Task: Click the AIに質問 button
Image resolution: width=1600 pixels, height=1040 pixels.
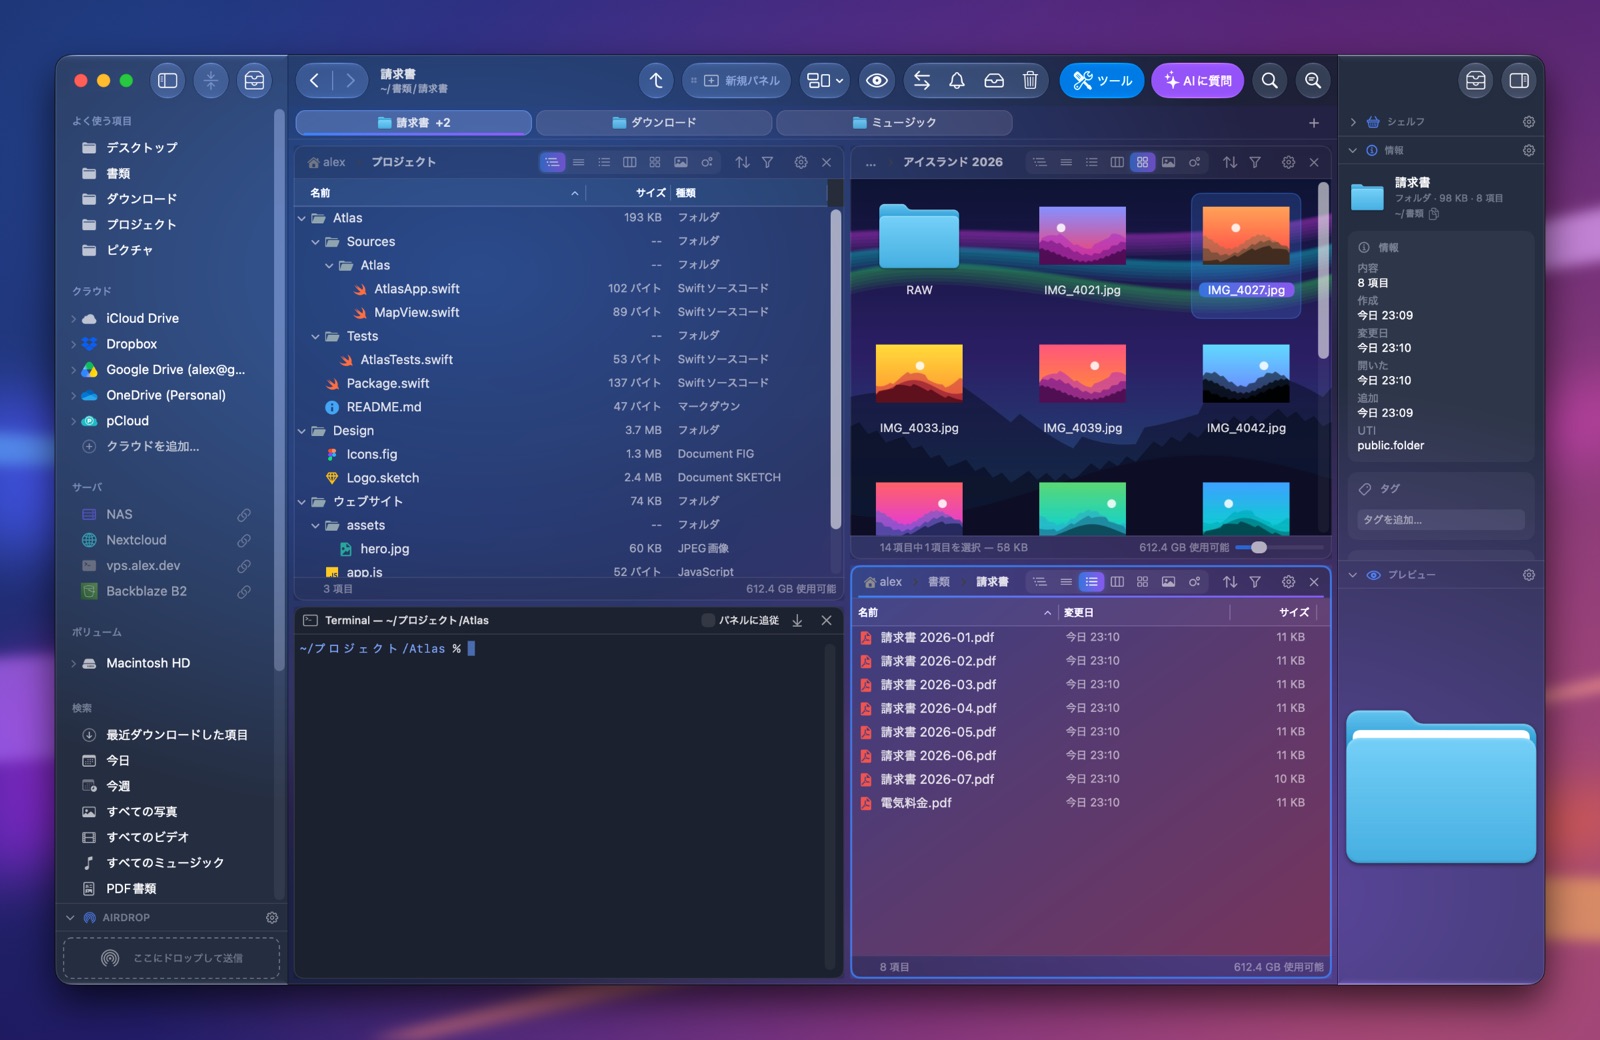Action: [x=1197, y=81]
